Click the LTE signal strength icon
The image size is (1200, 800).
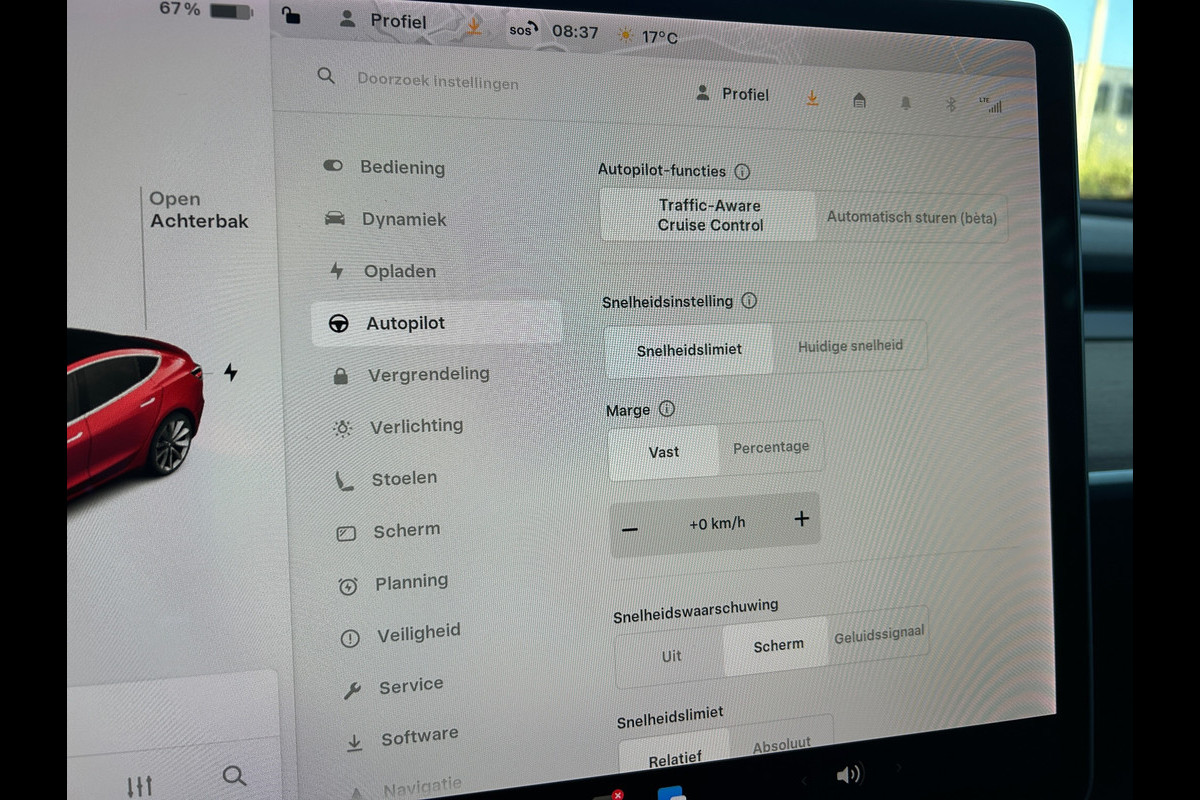[x=992, y=105]
